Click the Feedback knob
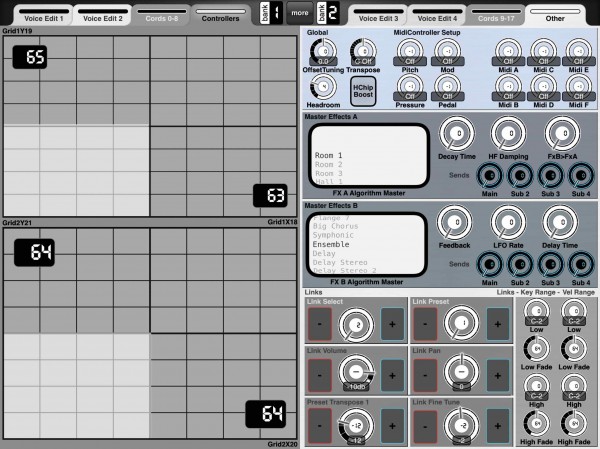Screen dimensions: 600x449 click(454, 223)
